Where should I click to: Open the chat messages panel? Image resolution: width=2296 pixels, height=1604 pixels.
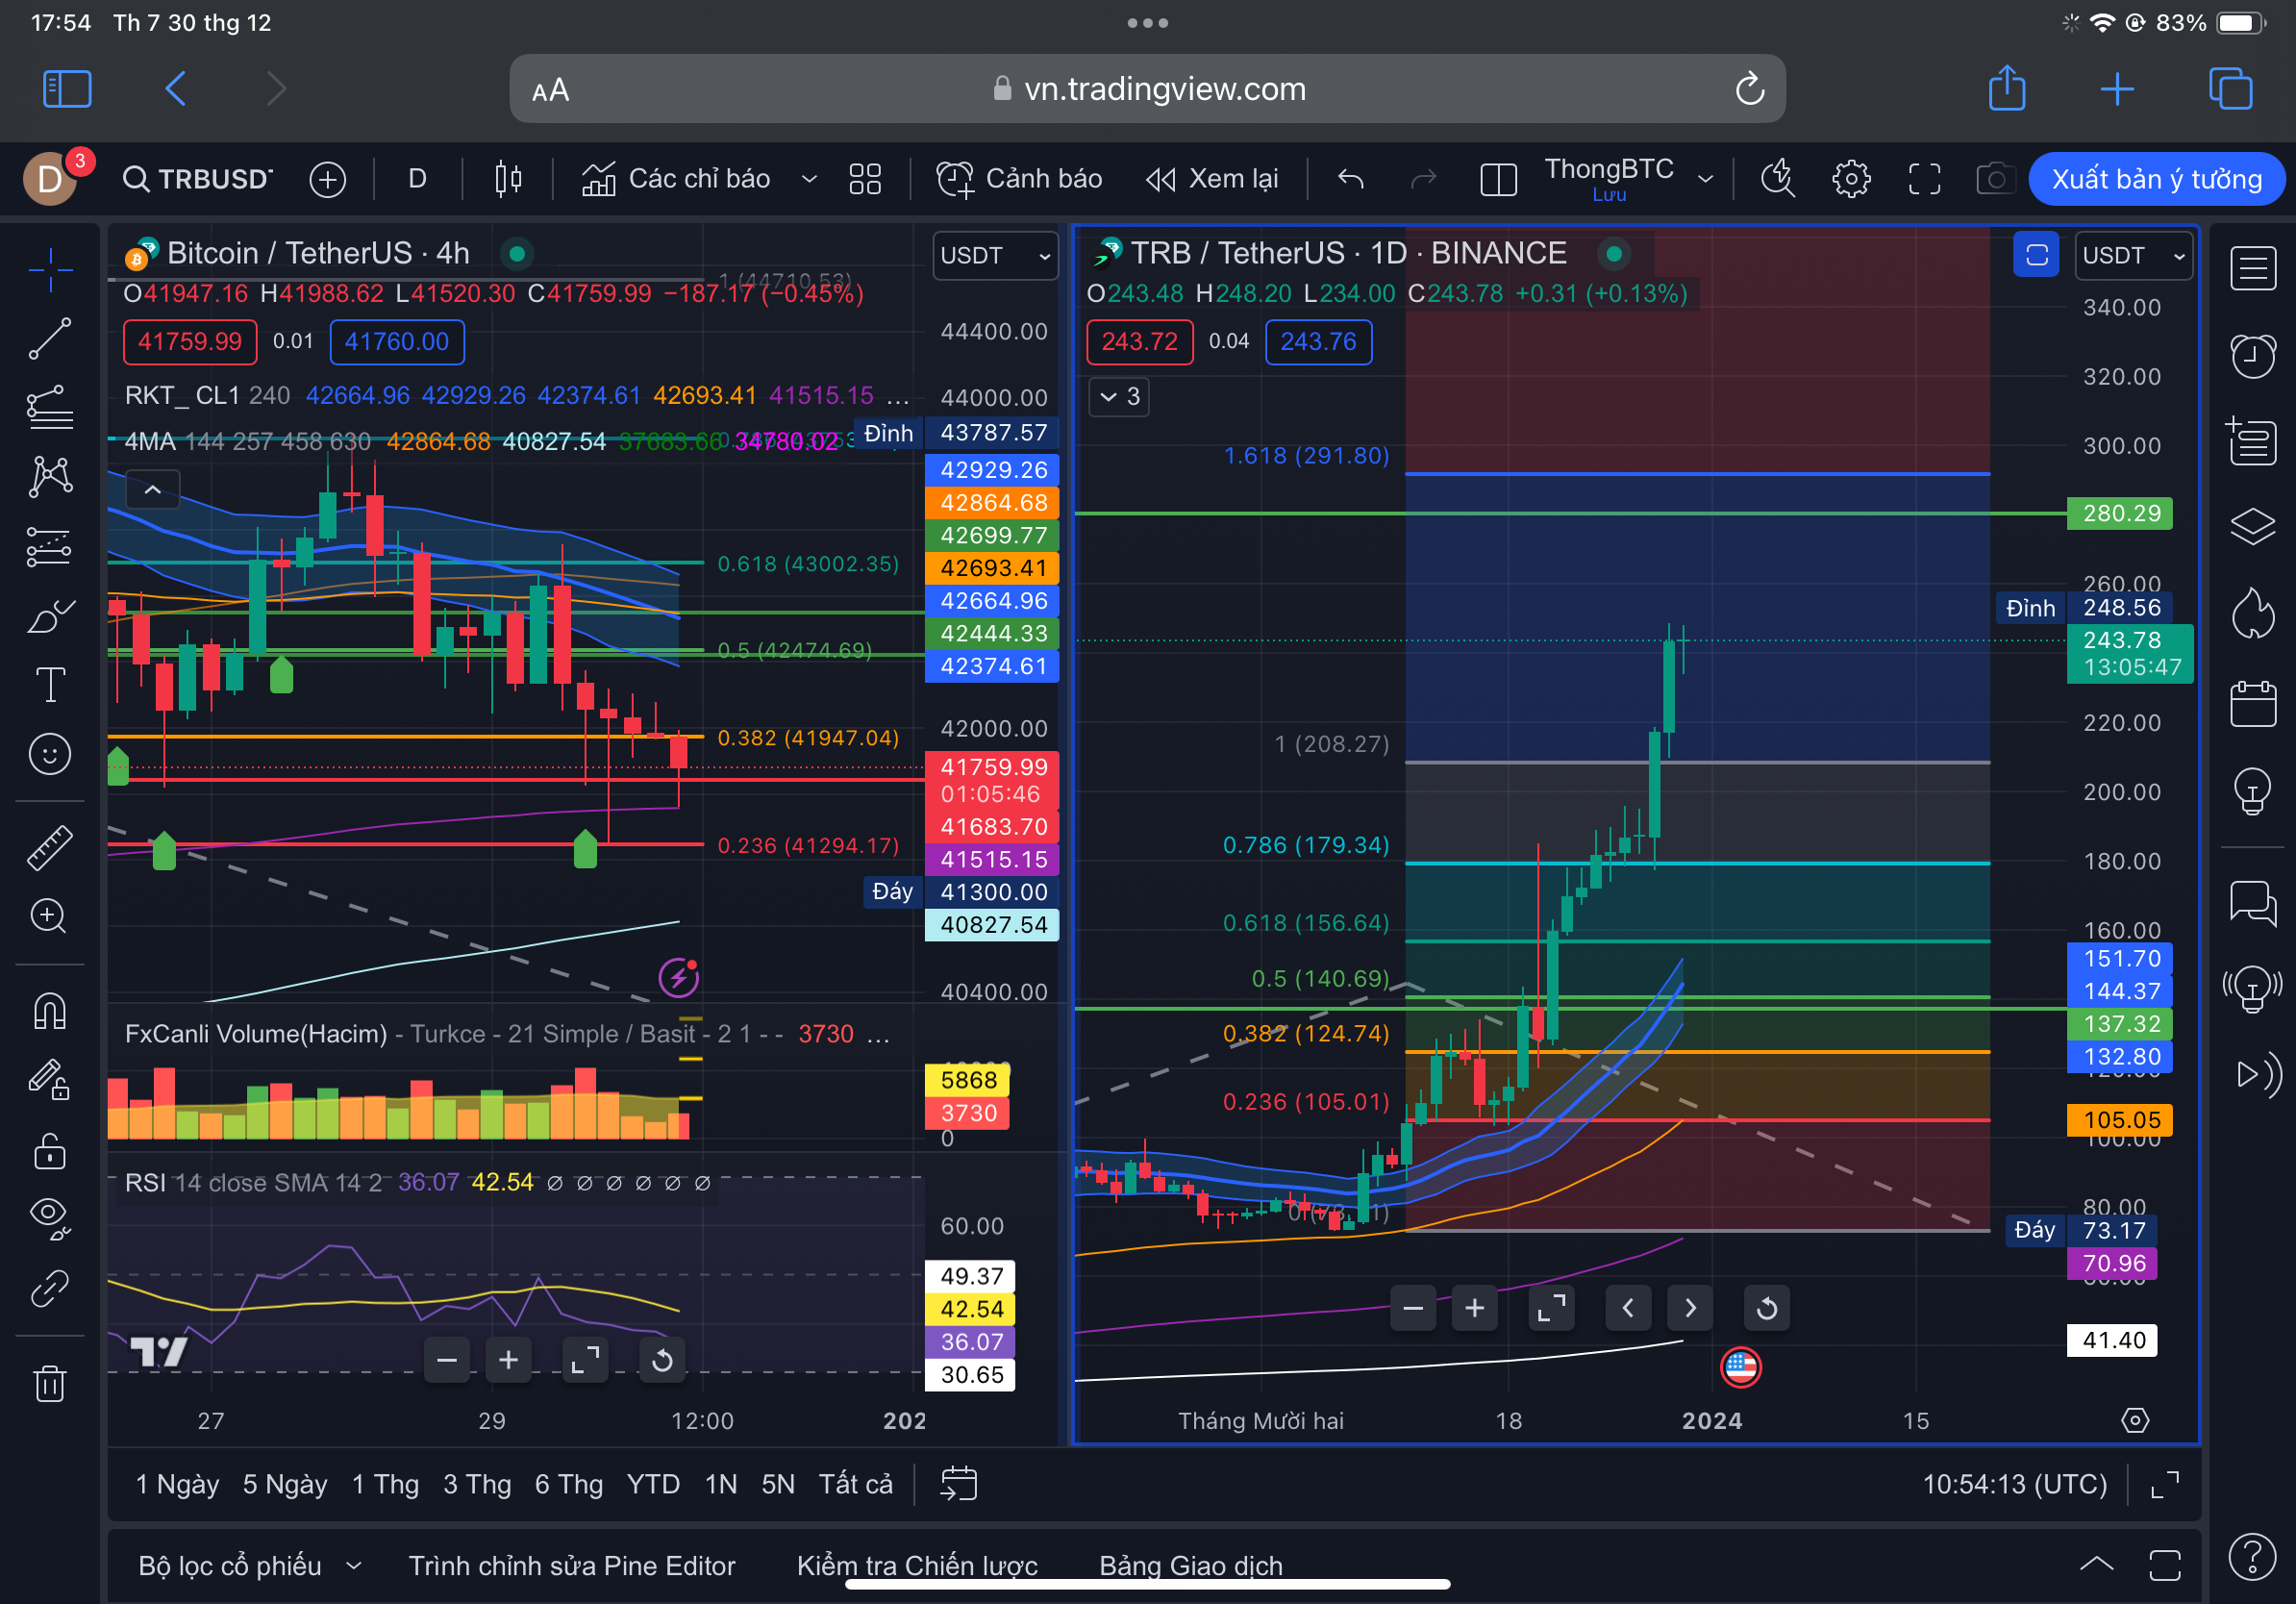(x=2252, y=903)
